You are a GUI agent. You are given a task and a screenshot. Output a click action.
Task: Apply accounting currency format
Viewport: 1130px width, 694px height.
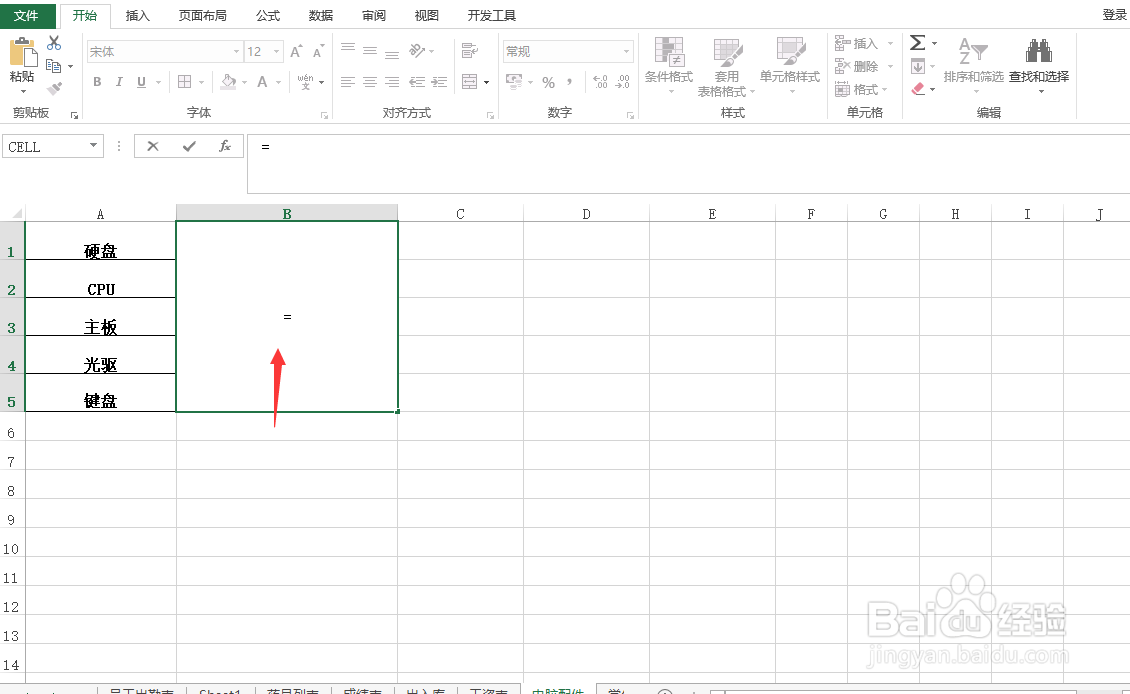pyautogui.click(x=514, y=81)
